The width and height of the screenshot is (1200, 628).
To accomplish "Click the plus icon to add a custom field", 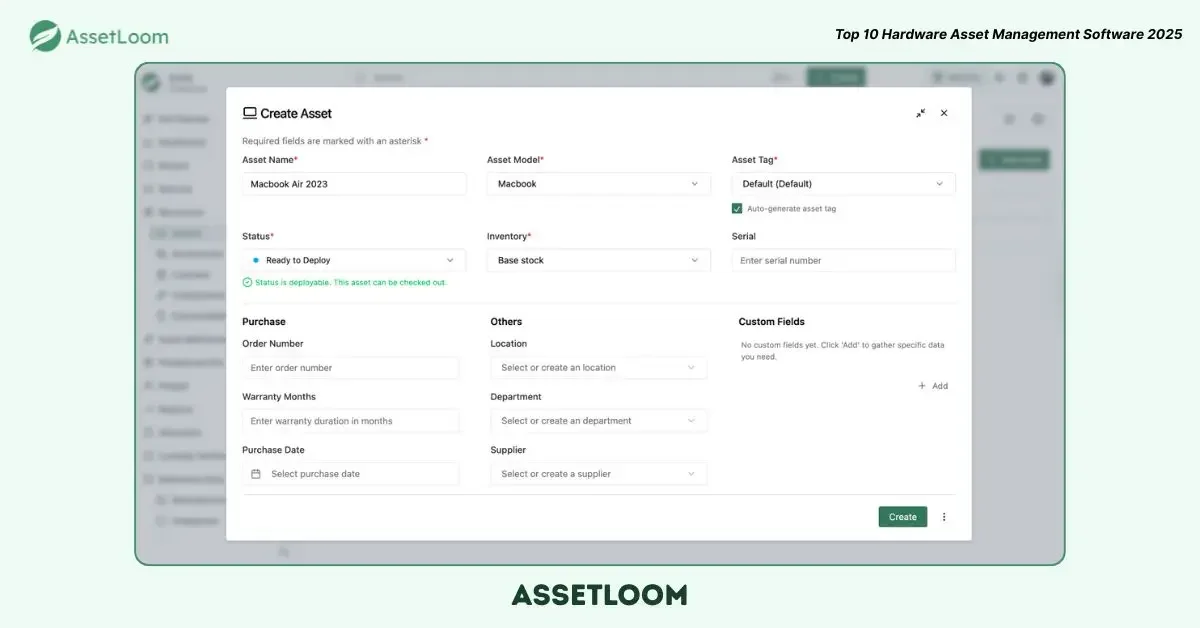I will 922,386.
